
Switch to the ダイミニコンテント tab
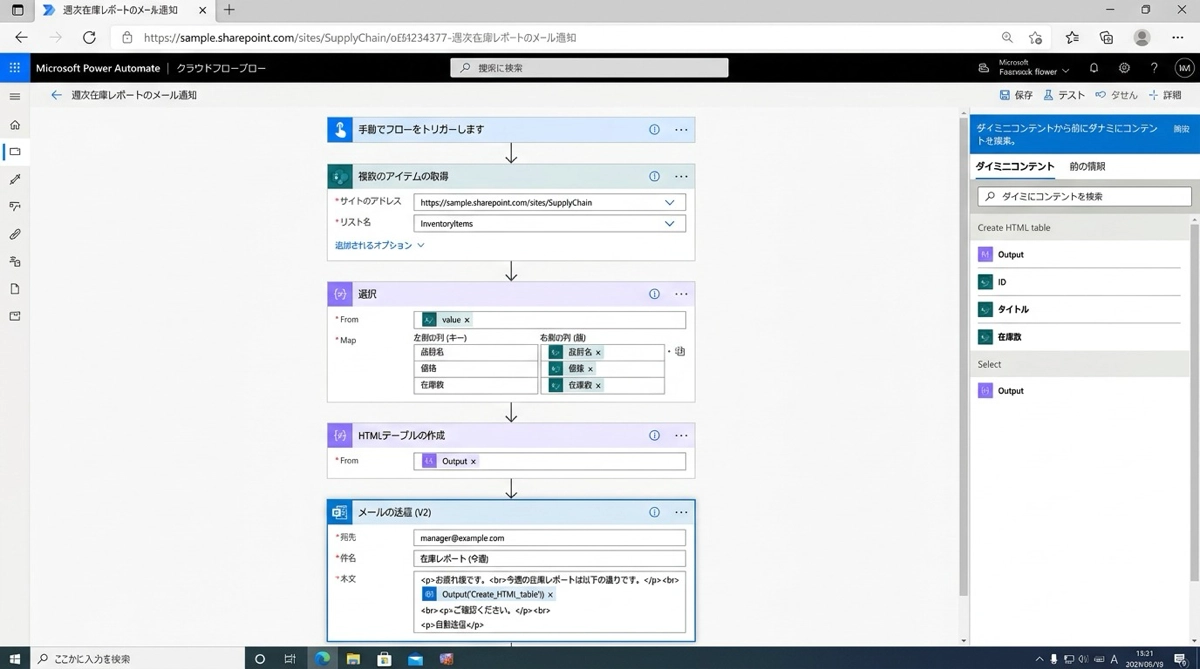point(1014,166)
